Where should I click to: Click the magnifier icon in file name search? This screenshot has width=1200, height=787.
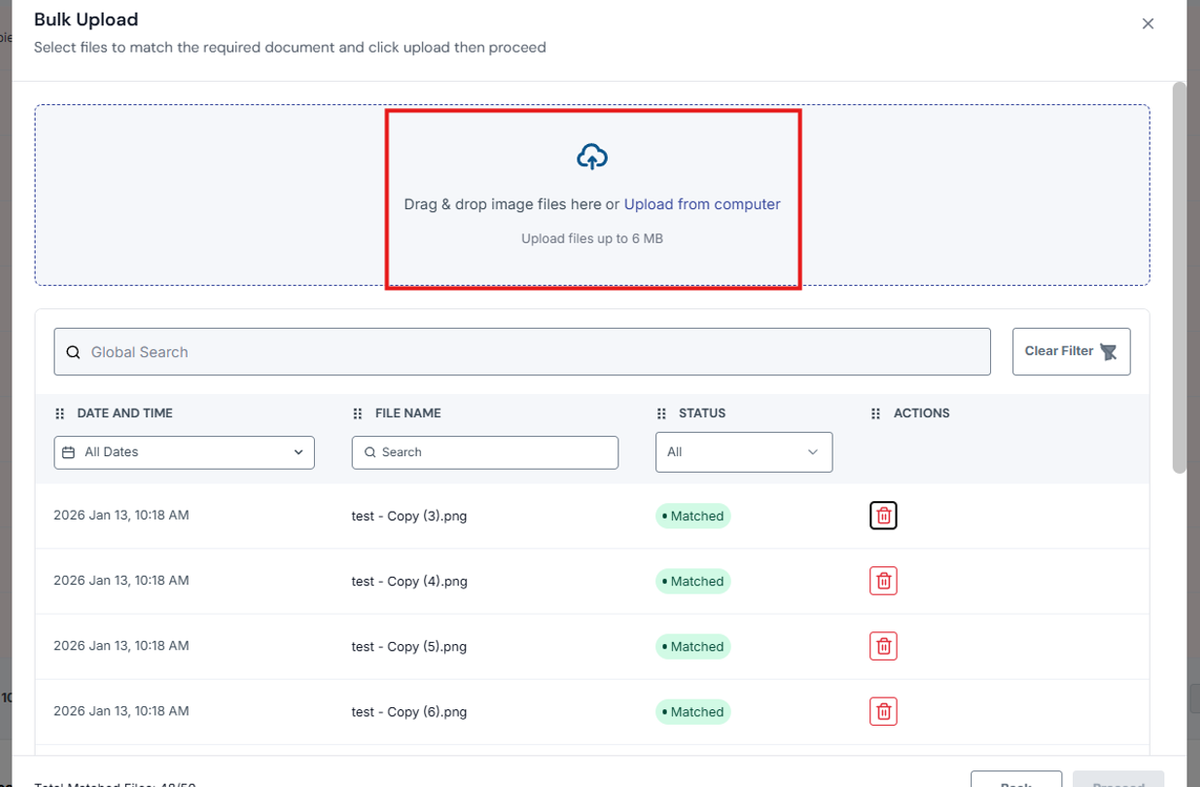click(x=370, y=452)
